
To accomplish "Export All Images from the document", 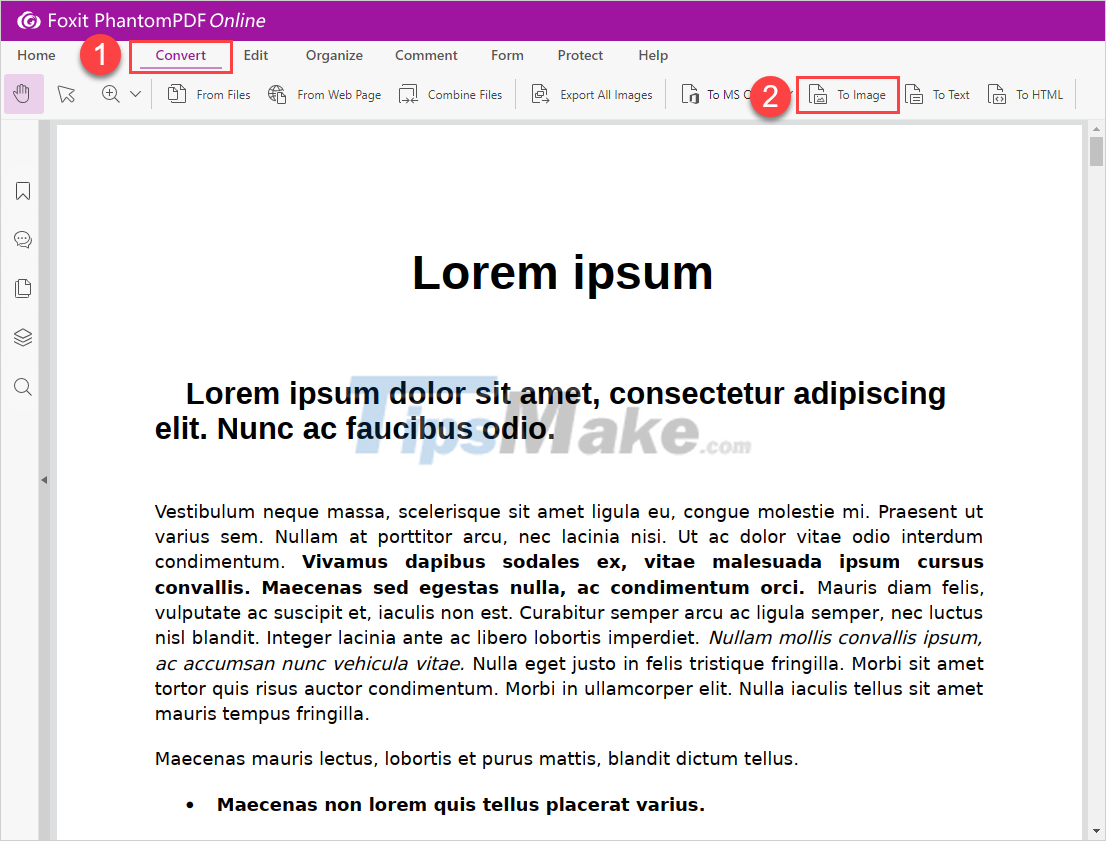I will [591, 93].
